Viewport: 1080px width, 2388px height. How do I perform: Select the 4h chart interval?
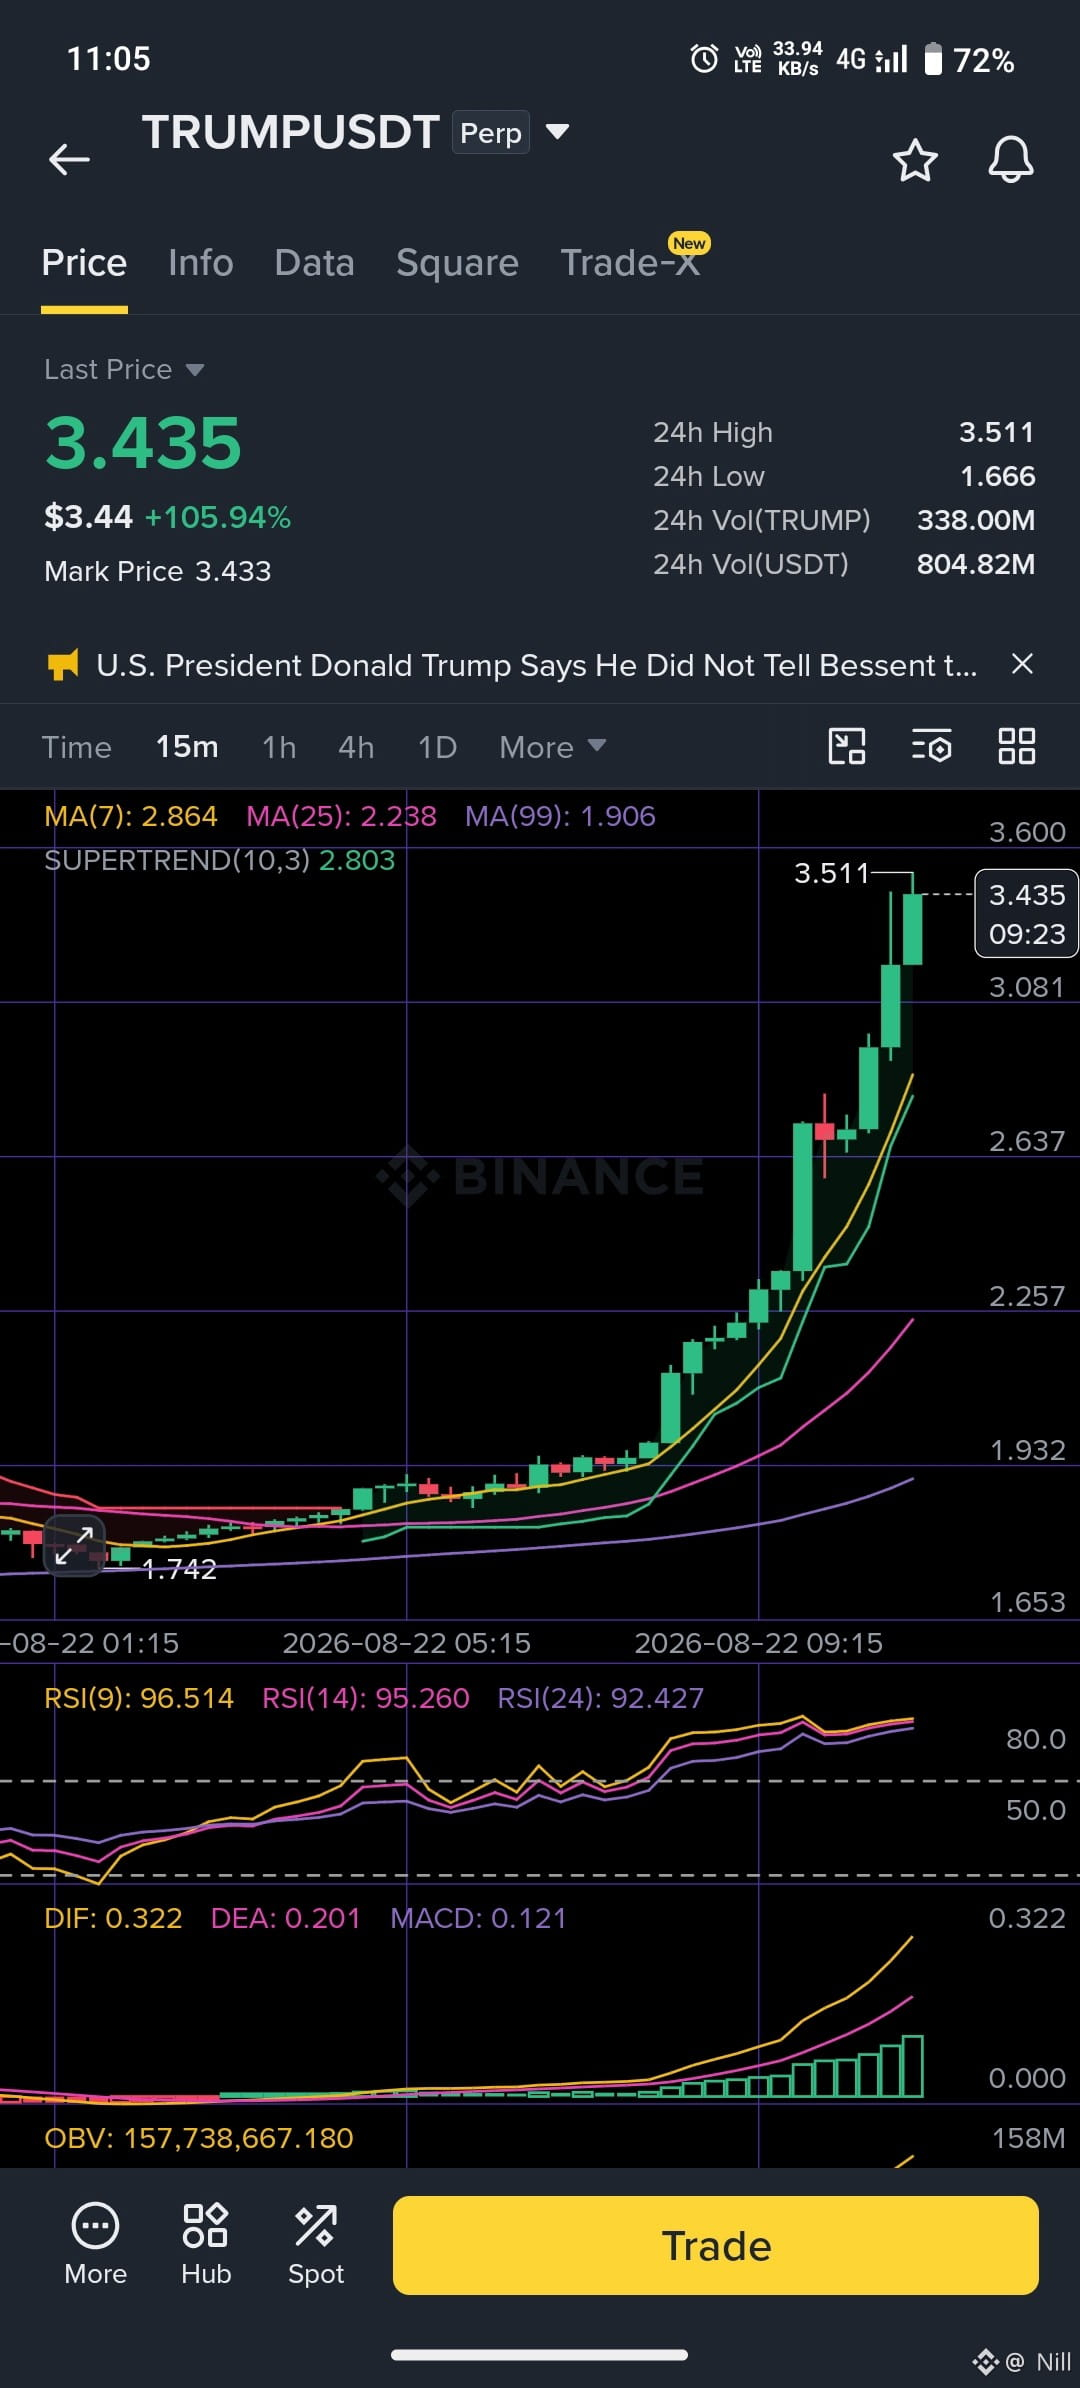(x=356, y=747)
